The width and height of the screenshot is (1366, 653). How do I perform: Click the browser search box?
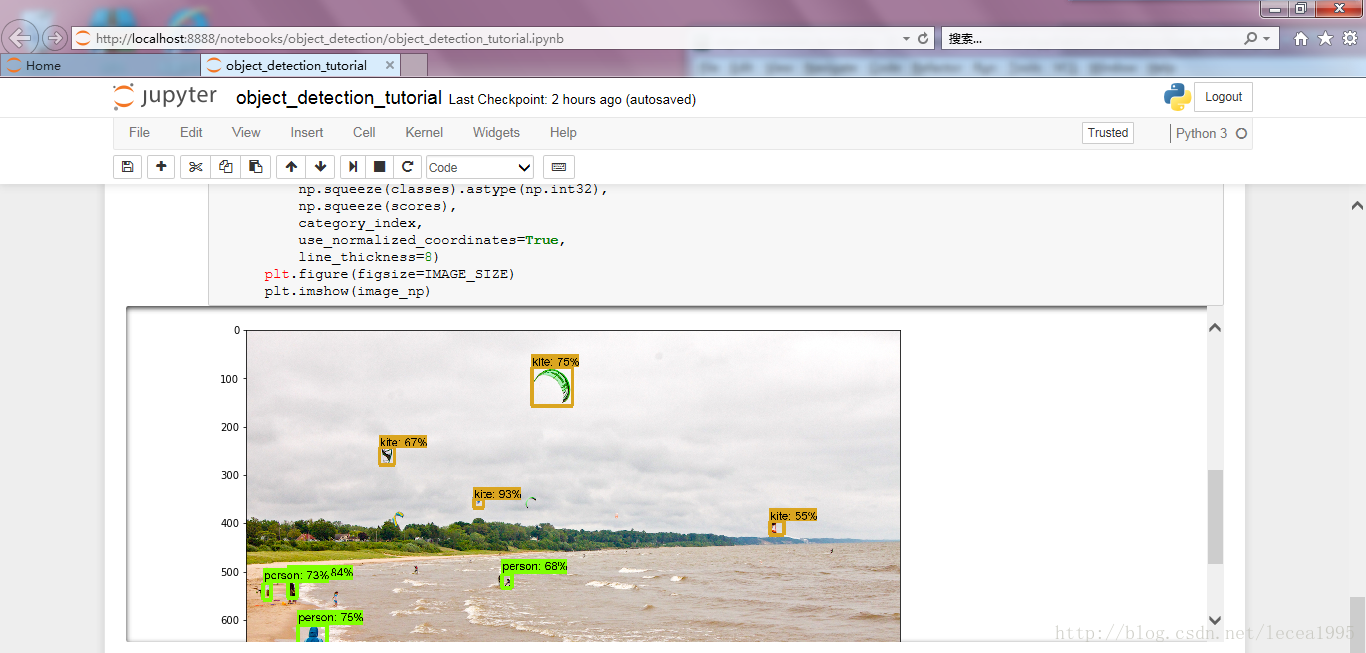tap(1092, 38)
